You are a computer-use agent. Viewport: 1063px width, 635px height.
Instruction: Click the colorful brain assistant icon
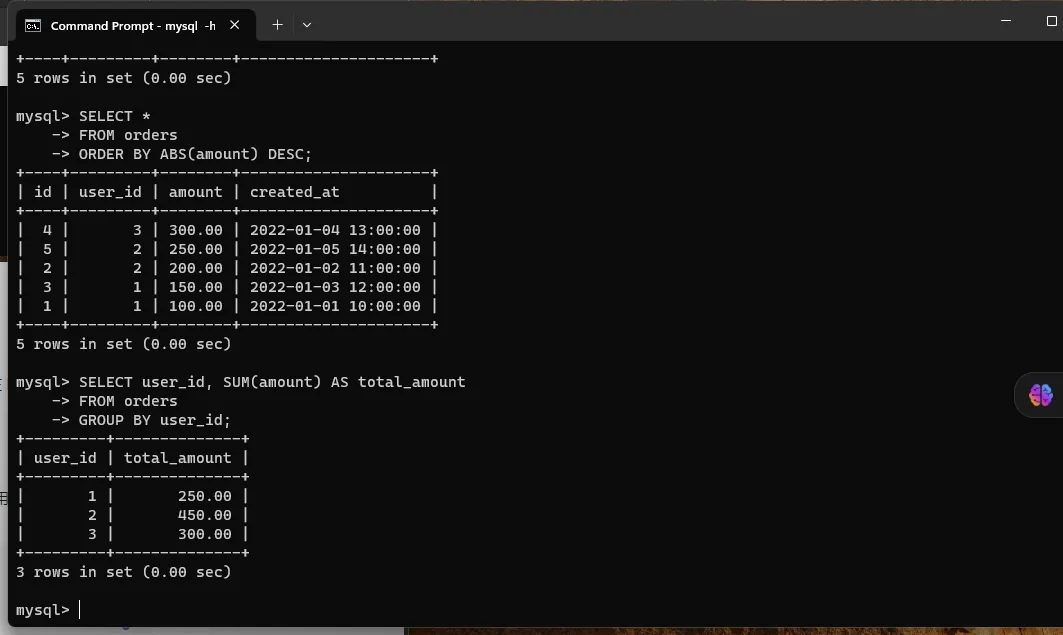1040,395
